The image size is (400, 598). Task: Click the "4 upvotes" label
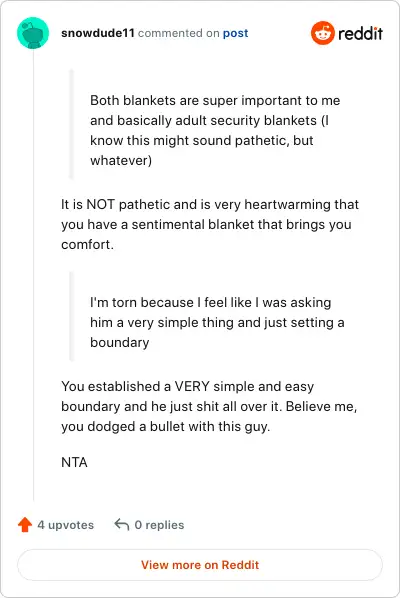[66, 525]
